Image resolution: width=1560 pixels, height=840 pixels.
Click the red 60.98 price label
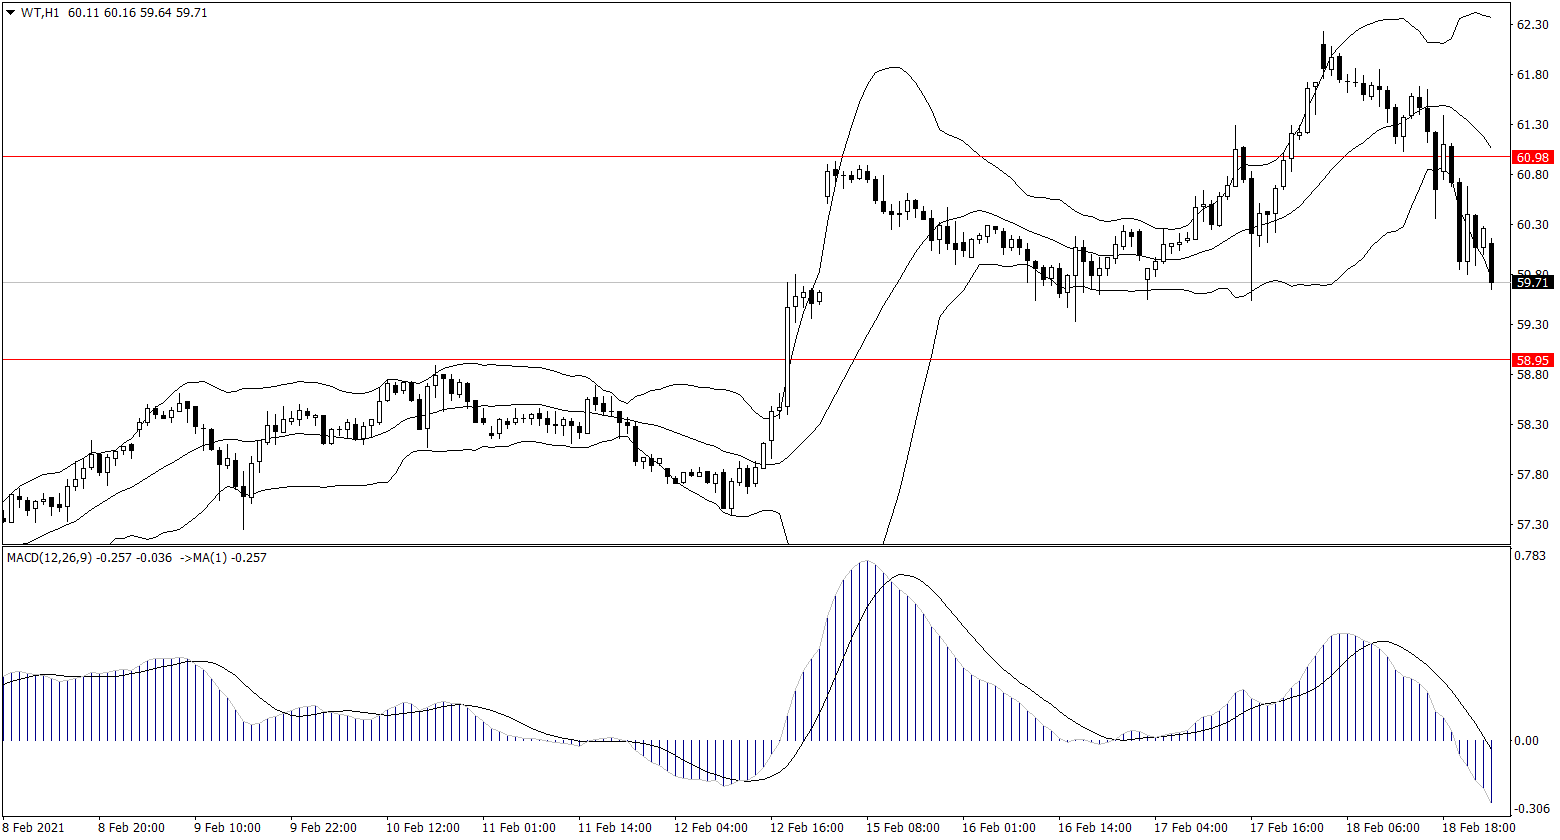point(1532,158)
